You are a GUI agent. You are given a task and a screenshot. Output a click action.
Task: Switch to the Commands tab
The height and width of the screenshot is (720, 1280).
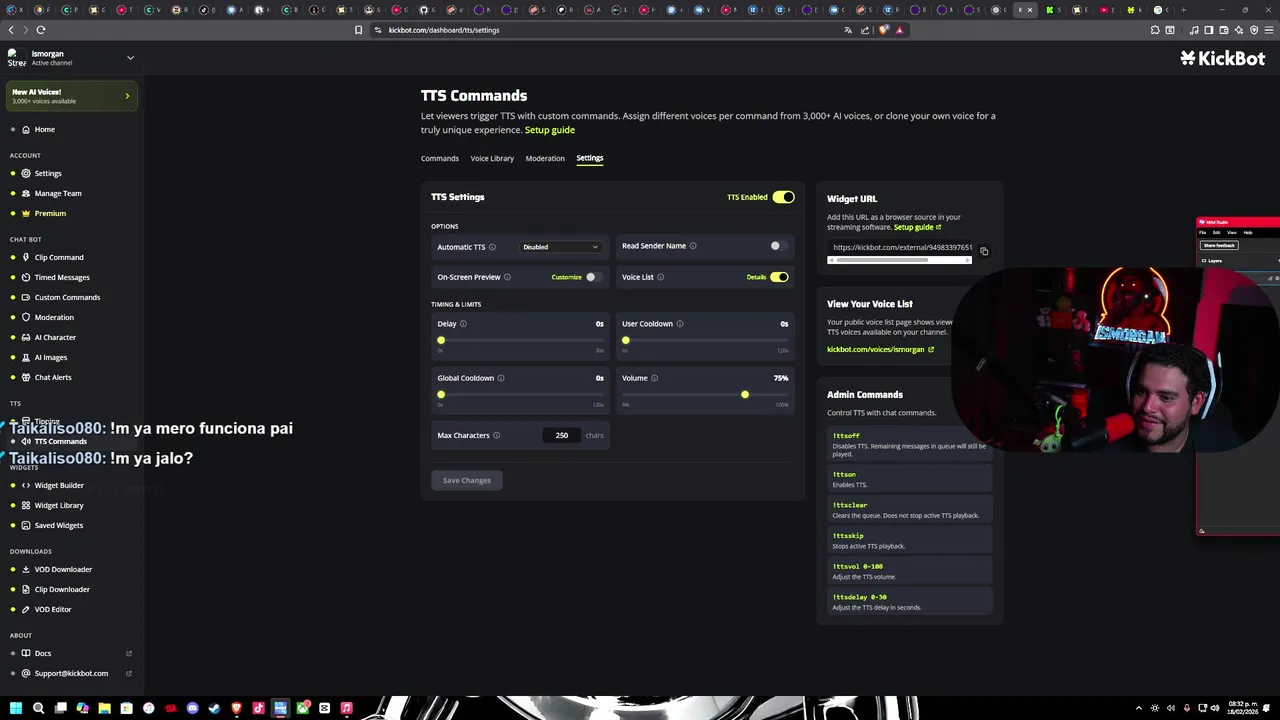(440, 158)
